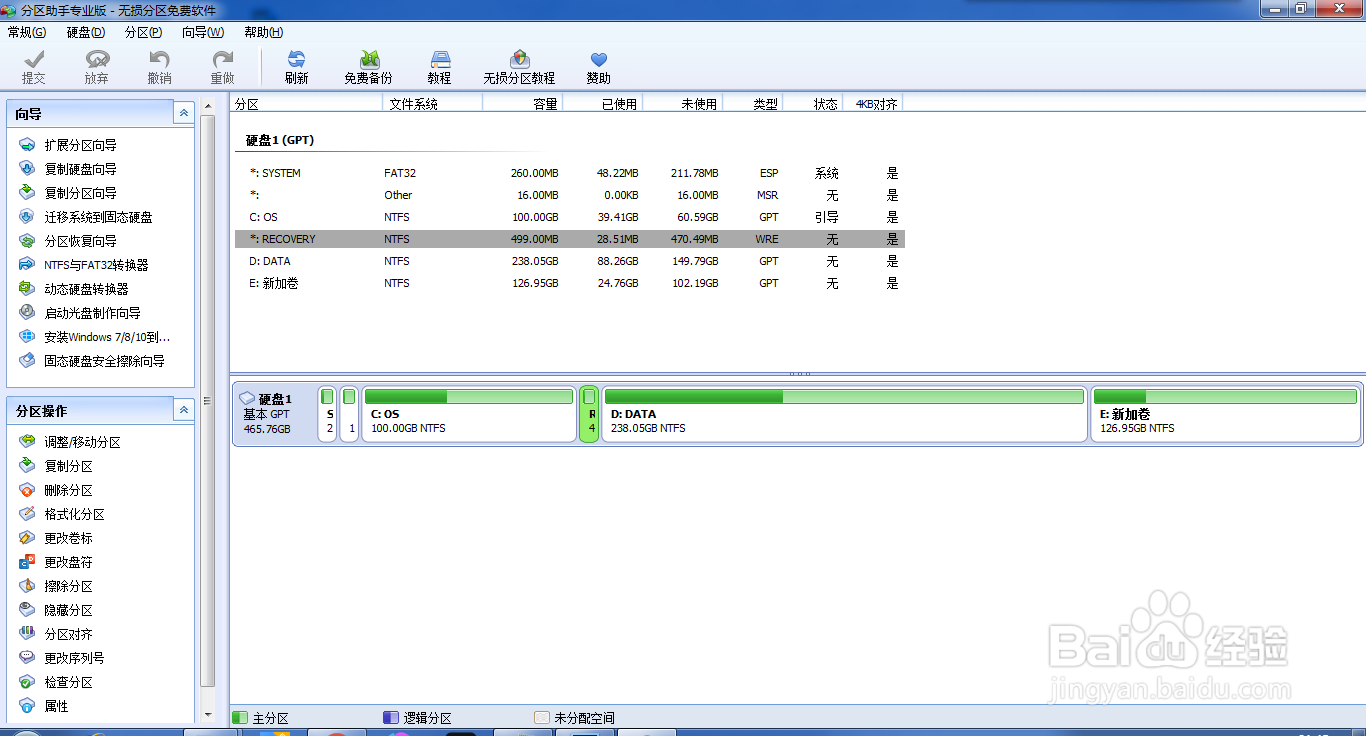Collapse the 分区操作 panel
1366x736 pixels.
184,410
